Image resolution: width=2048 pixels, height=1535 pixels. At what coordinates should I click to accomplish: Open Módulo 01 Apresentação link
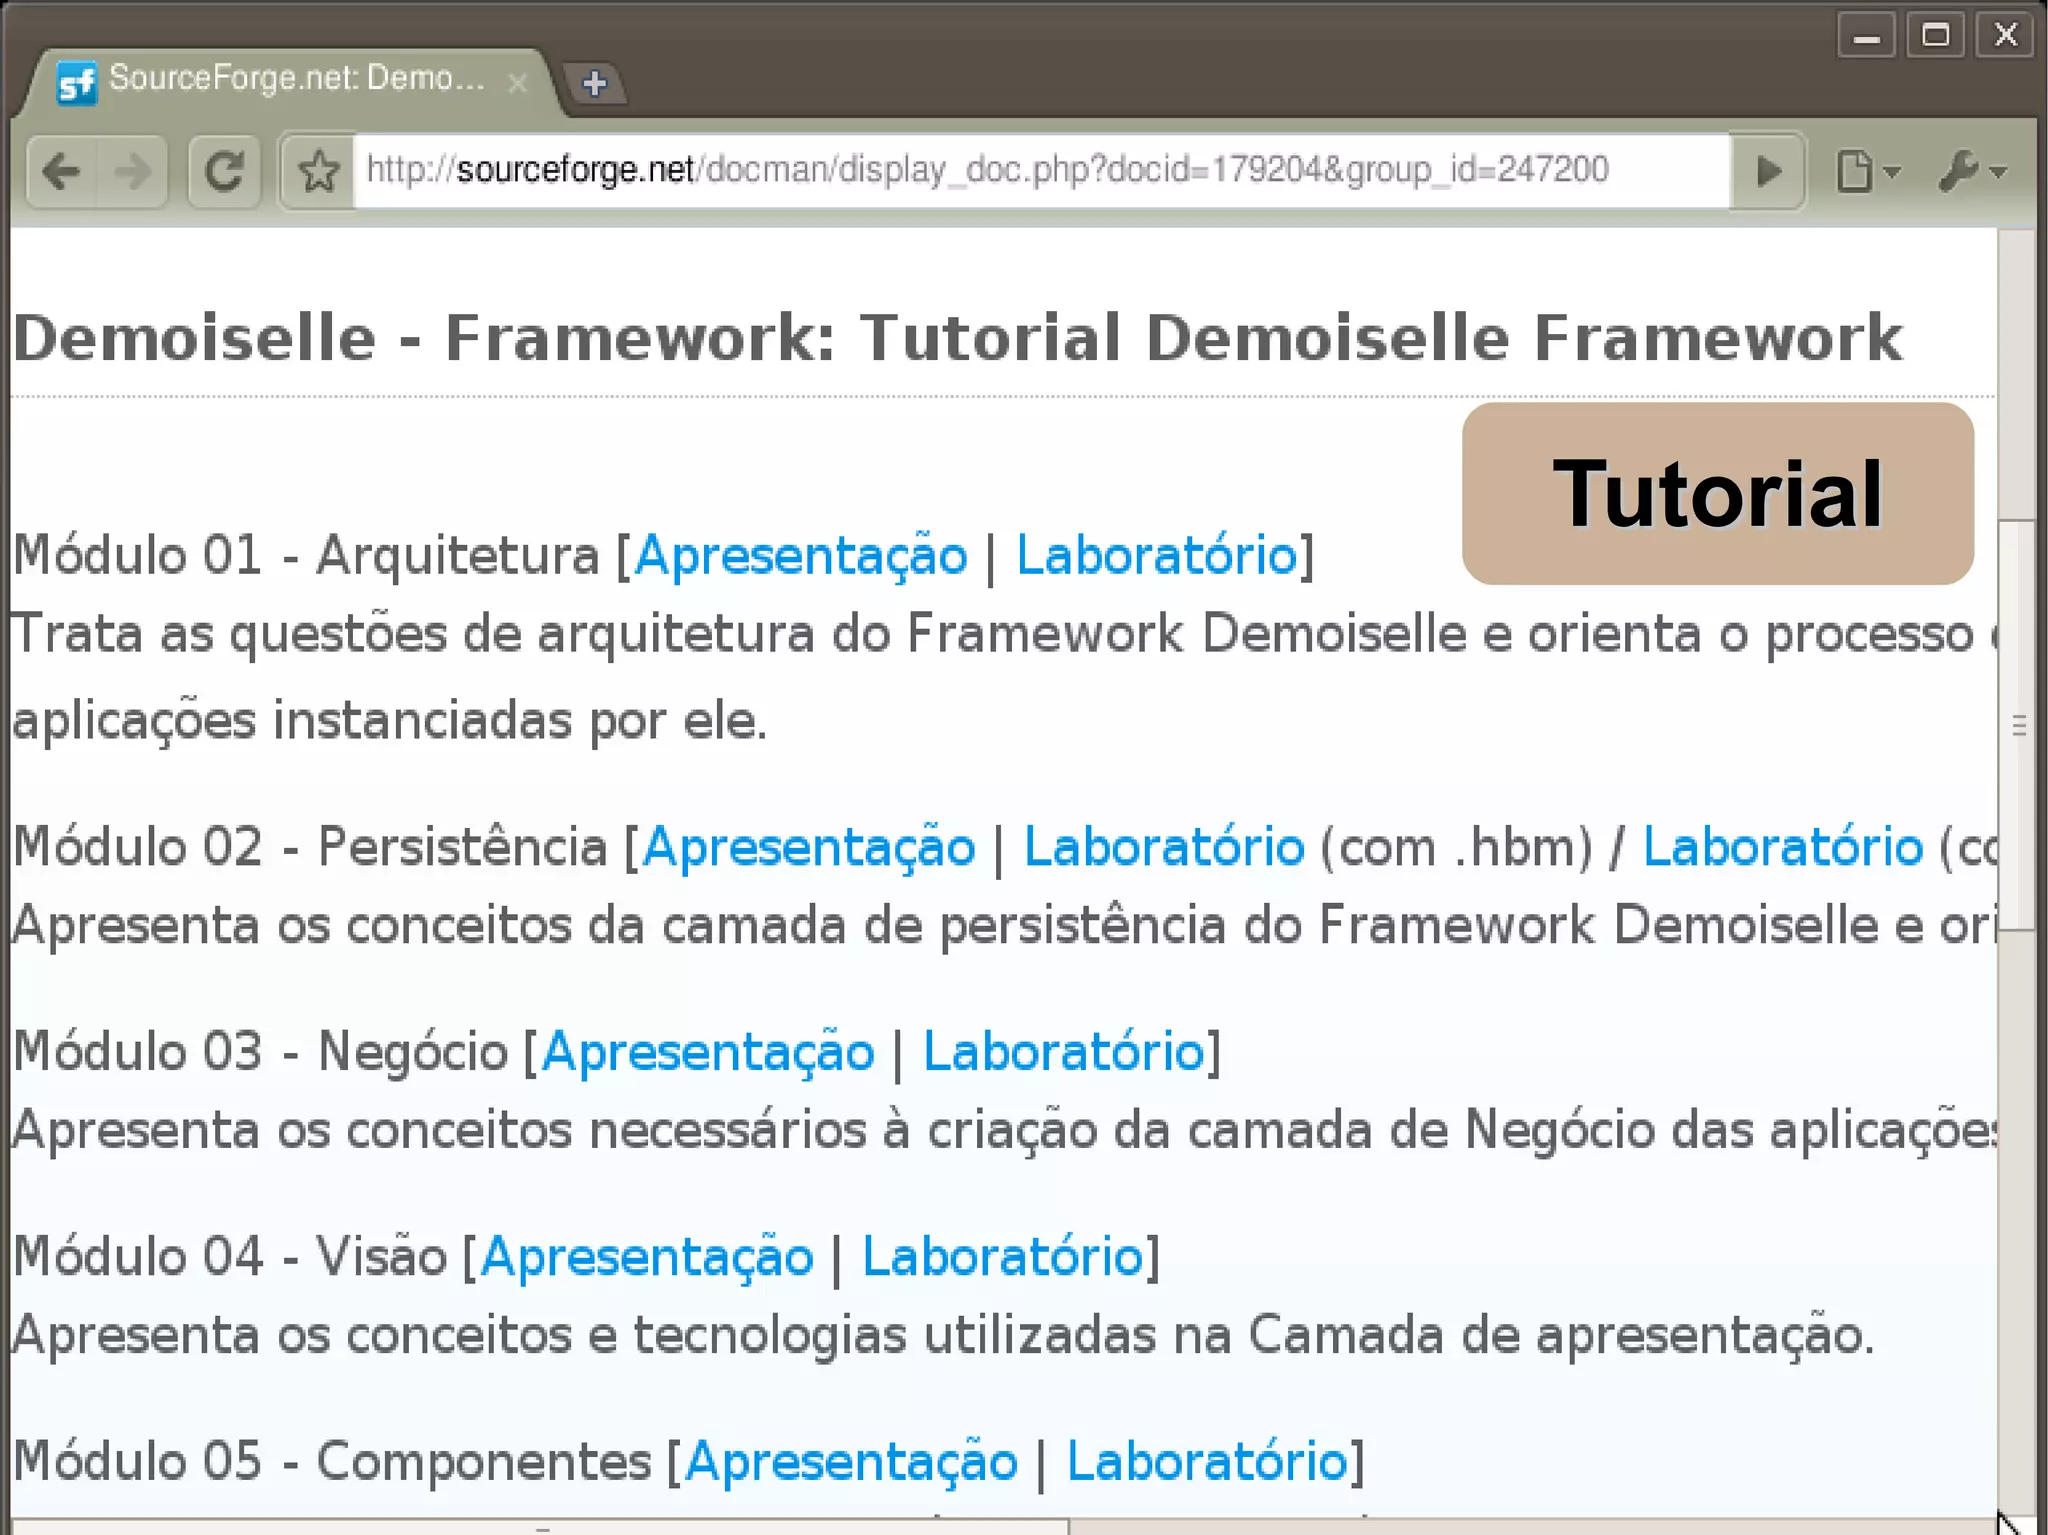coord(801,556)
